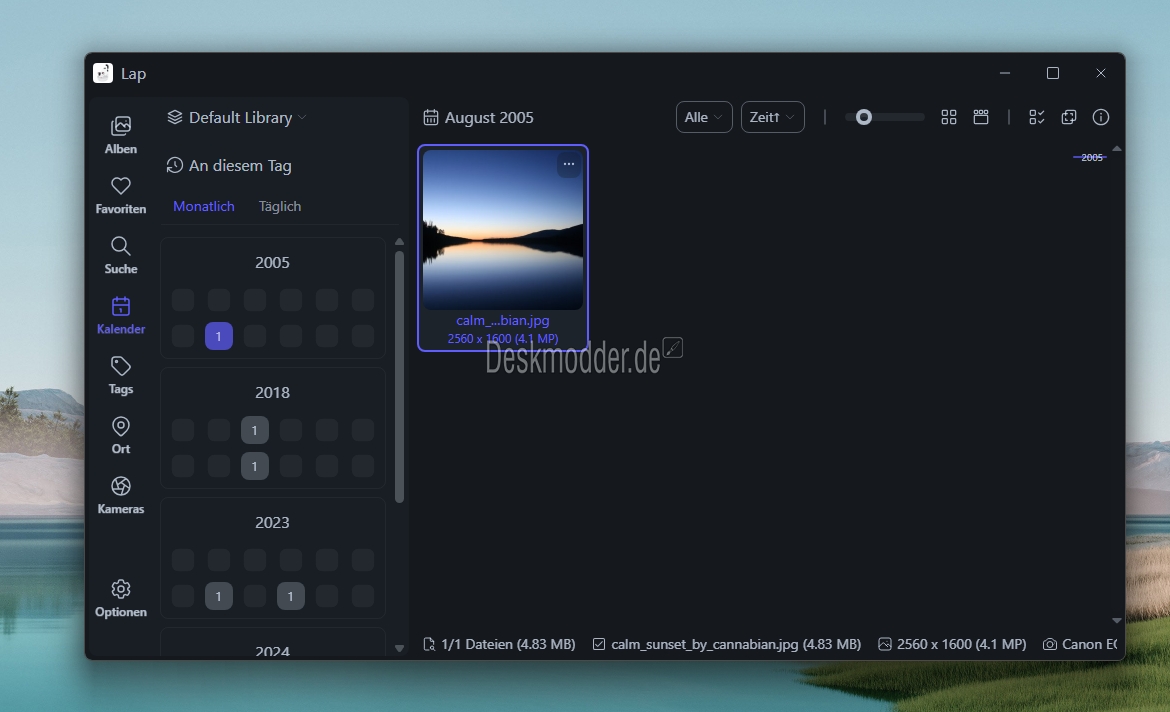Switch to the Täglich tab
Viewport: 1170px width, 712px height.
280,206
